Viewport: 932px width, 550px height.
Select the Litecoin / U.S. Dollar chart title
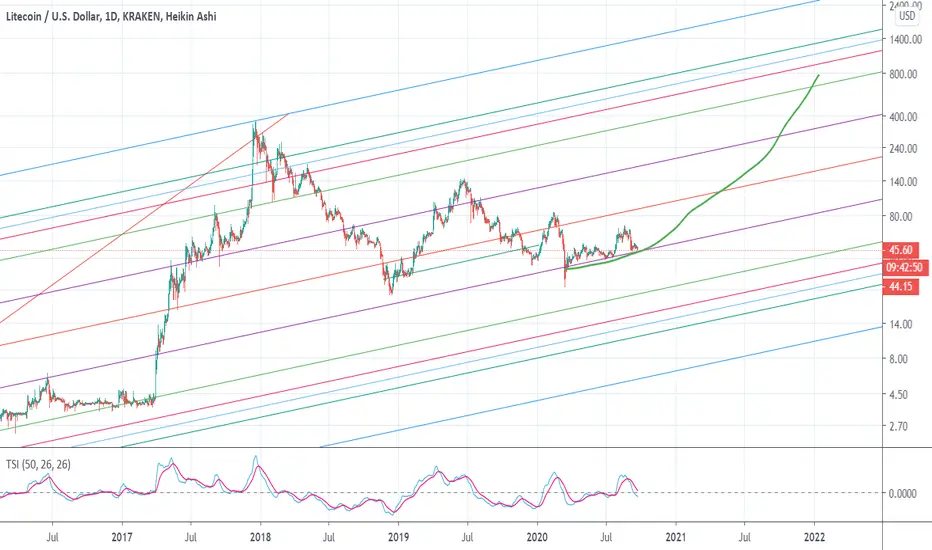[111, 17]
